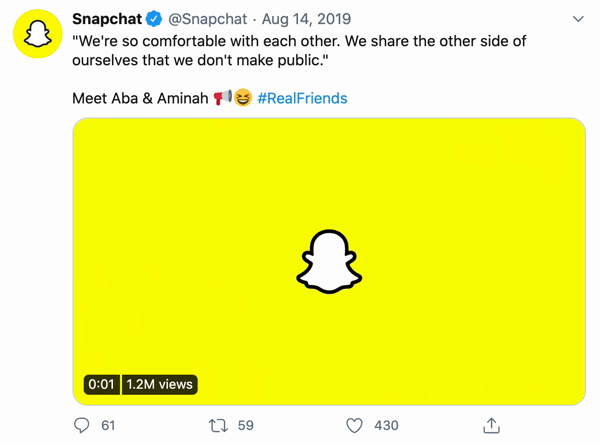The width and height of the screenshot is (600, 444).
Task: Retweet using the arrows icon
Action: [217, 425]
